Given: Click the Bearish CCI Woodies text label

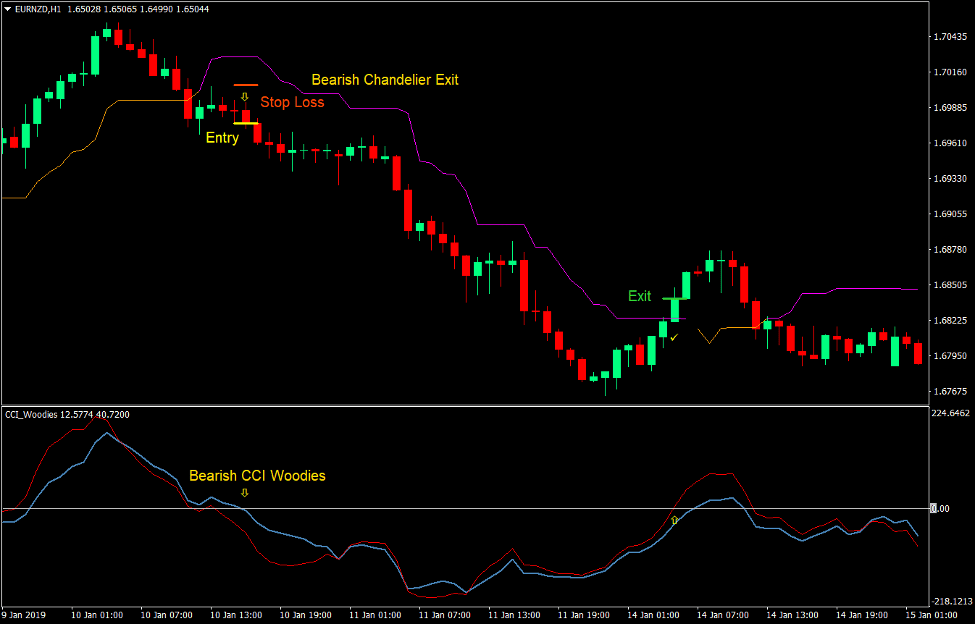Looking at the screenshot, I should (x=258, y=476).
